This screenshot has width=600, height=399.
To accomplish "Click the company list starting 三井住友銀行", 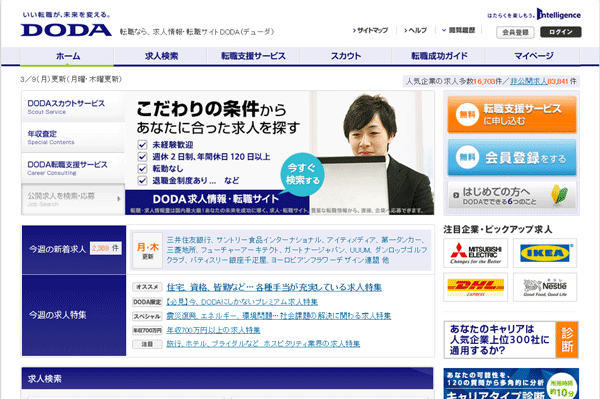I will [x=297, y=250].
